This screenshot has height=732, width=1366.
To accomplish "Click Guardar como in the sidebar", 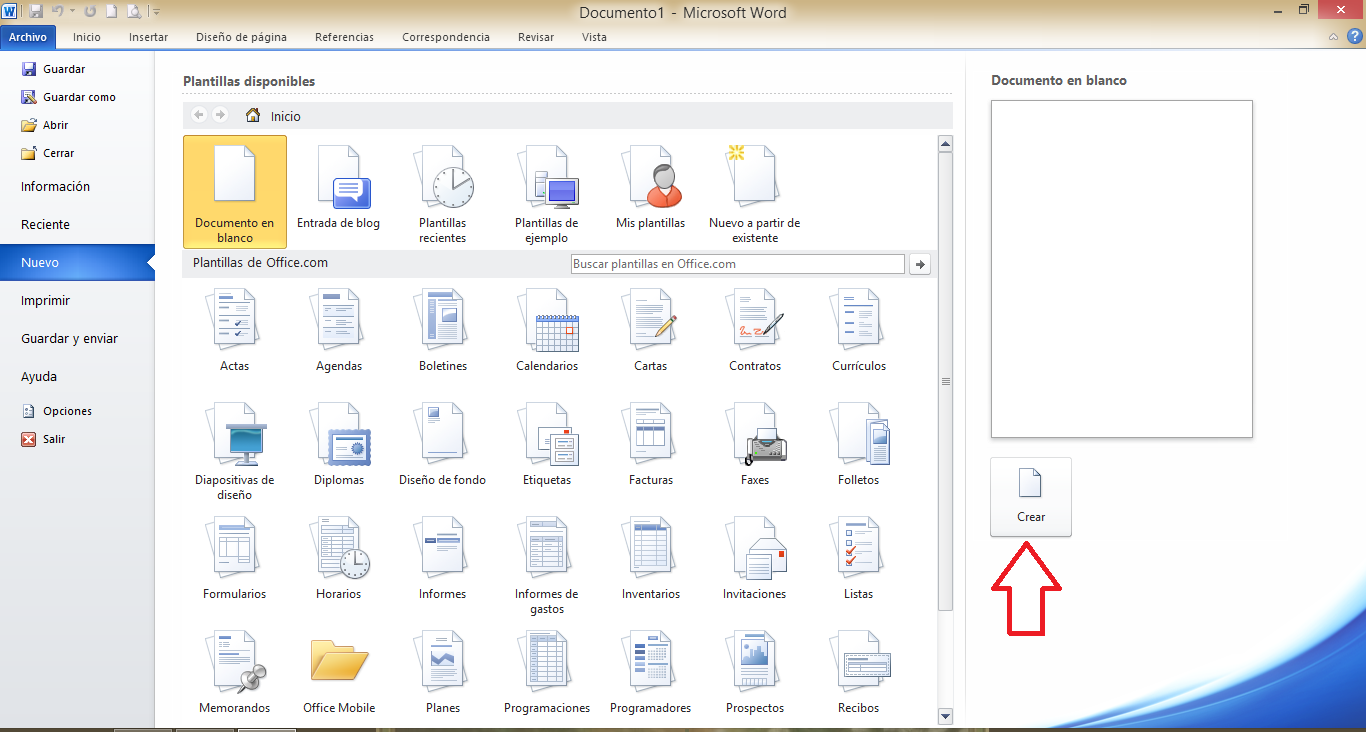I will pos(79,97).
